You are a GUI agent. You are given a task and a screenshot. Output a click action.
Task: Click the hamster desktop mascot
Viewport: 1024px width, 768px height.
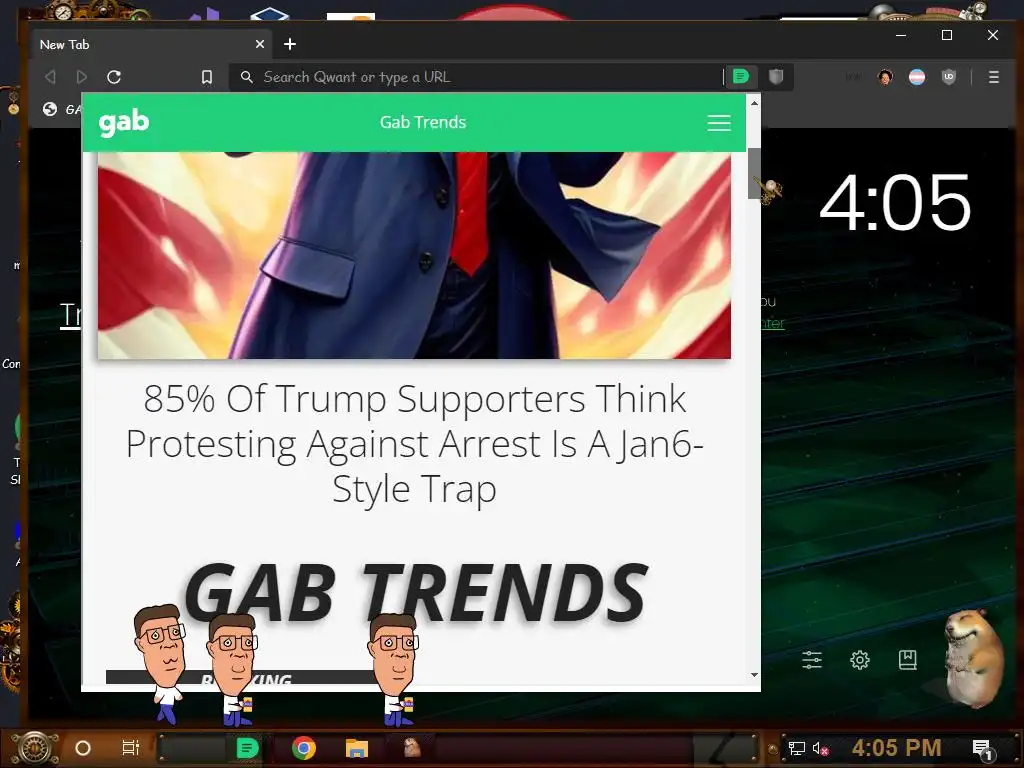pos(973,658)
